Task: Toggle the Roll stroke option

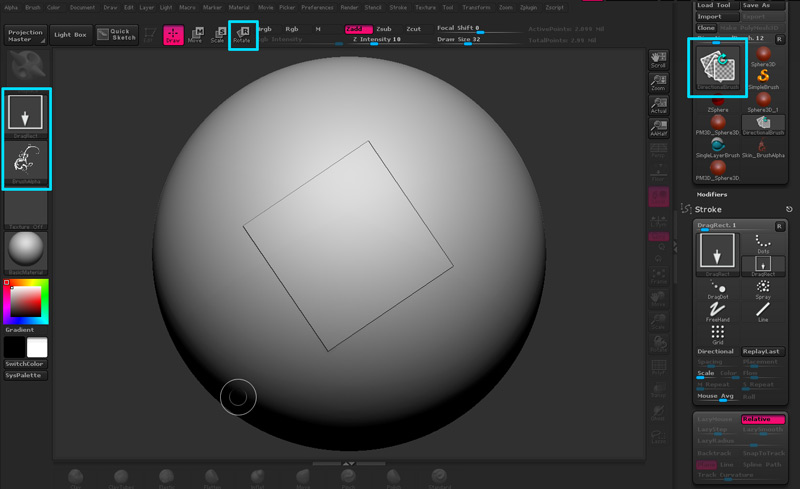Action: click(x=749, y=396)
